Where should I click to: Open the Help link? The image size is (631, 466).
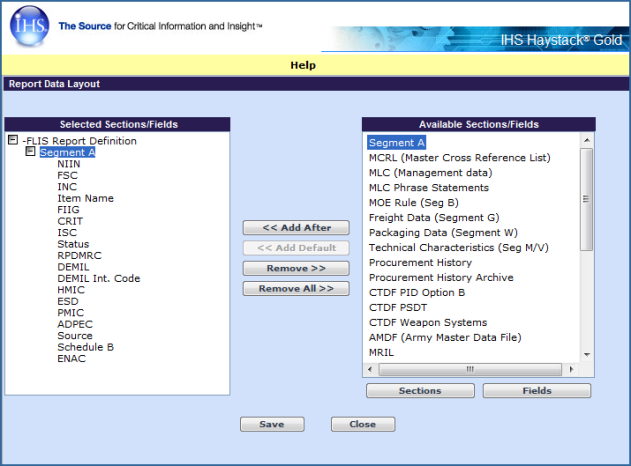[303, 65]
